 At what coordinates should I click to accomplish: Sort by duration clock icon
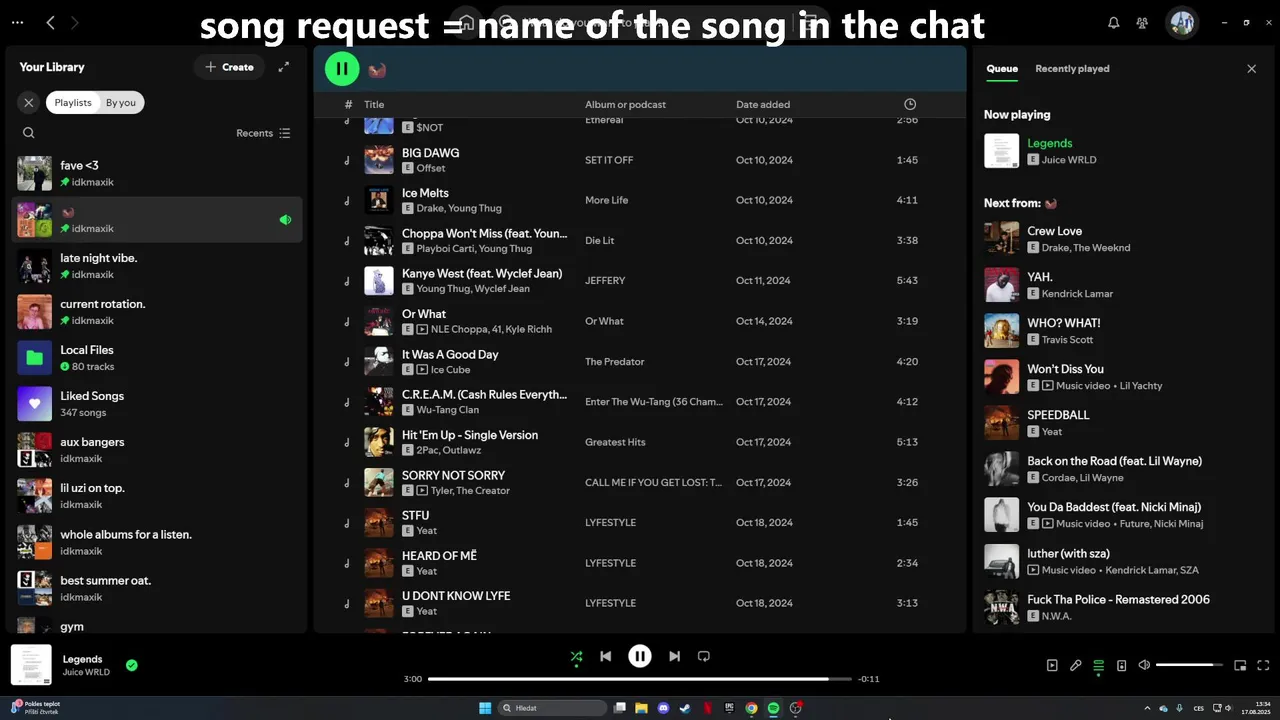[x=910, y=104]
